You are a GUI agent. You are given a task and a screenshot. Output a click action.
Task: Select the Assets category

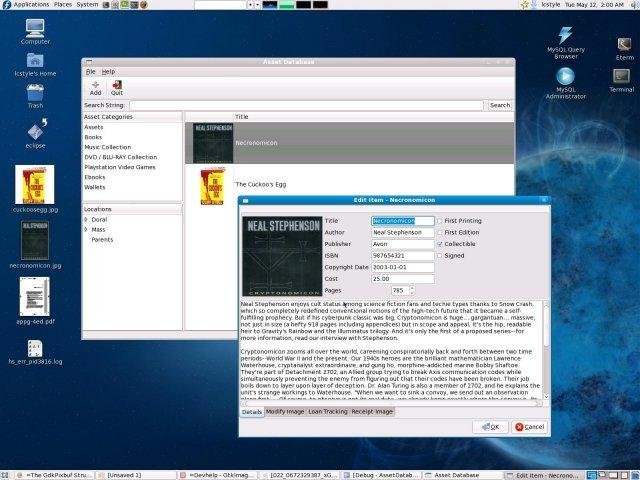coord(93,127)
